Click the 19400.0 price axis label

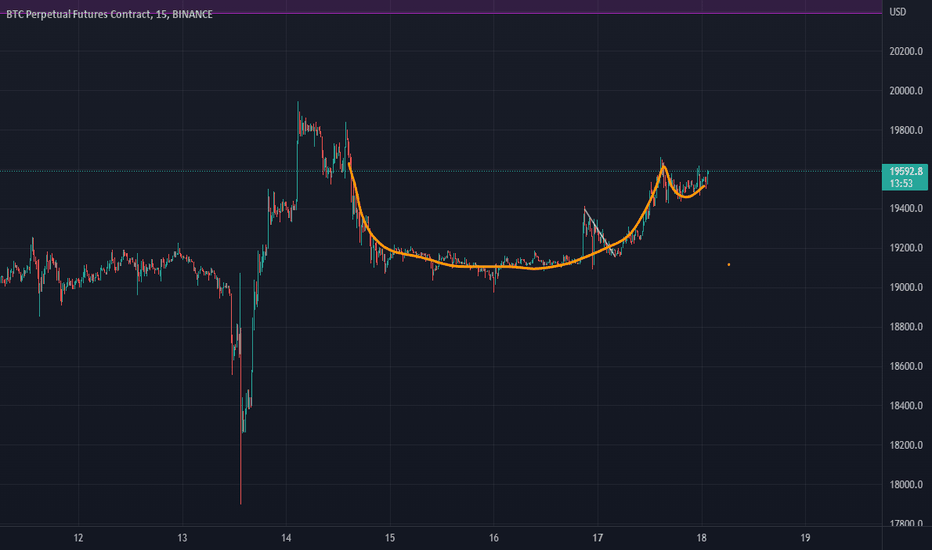click(906, 209)
